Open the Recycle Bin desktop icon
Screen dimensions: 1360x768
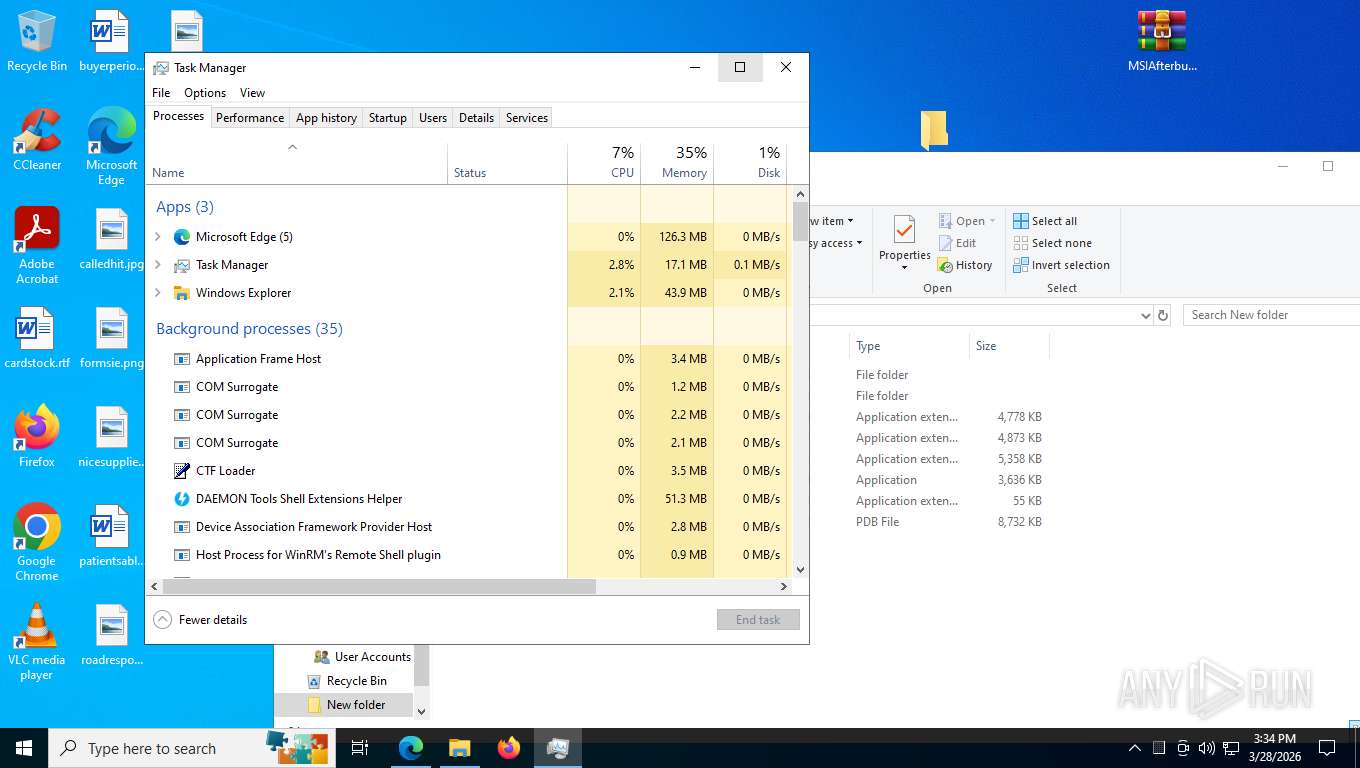point(37,40)
